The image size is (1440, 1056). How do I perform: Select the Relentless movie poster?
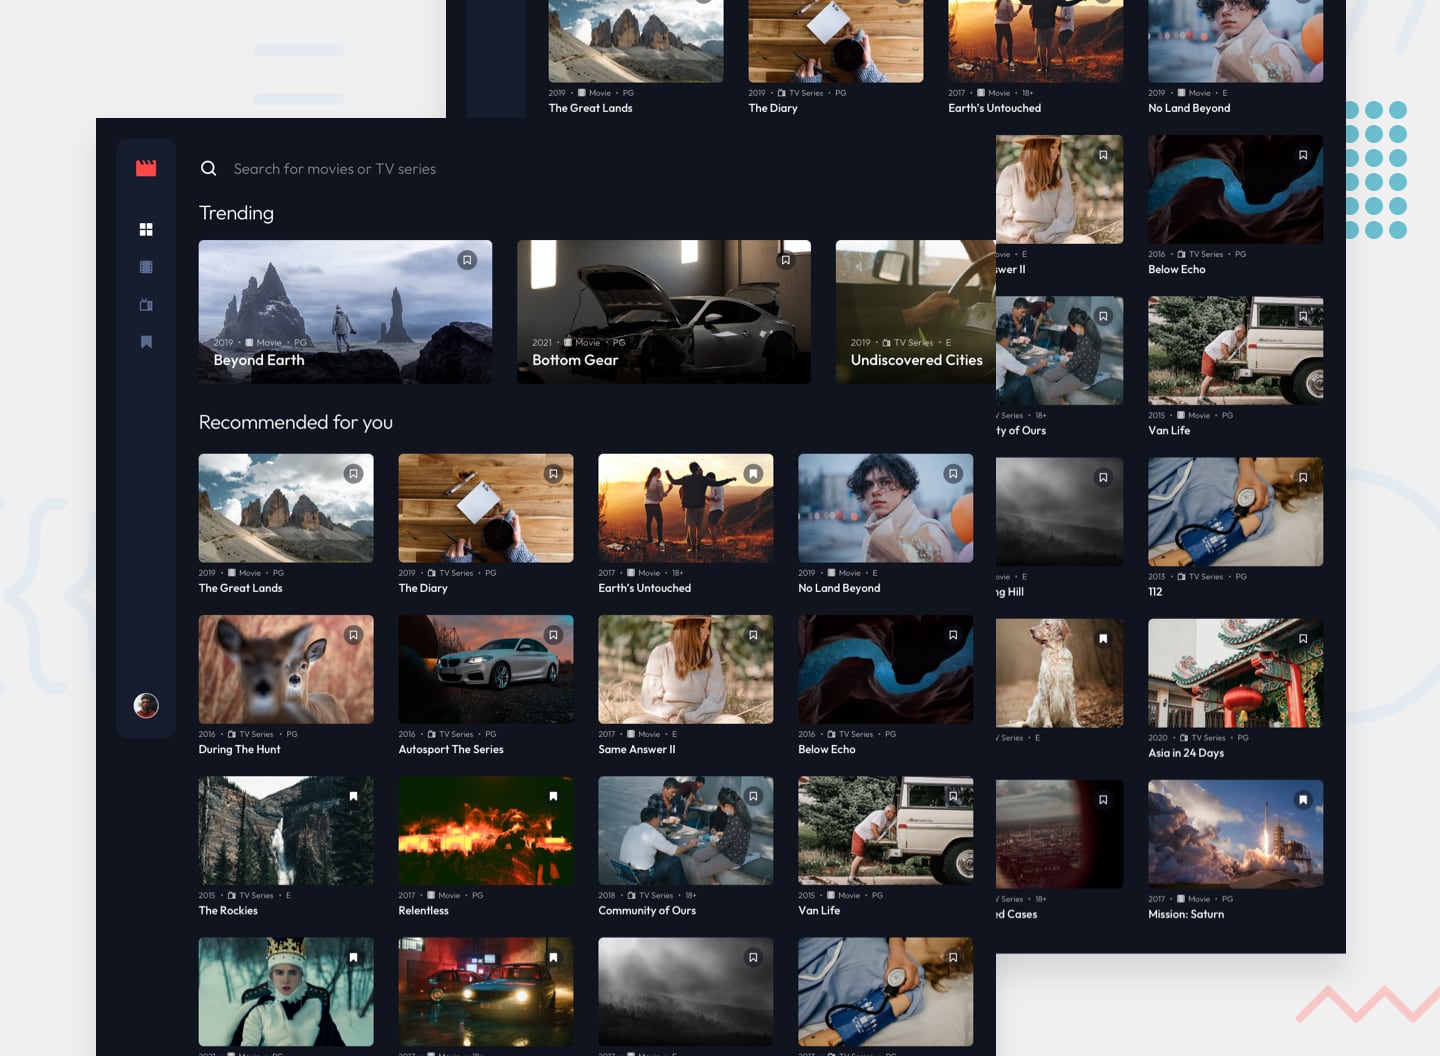(x=485, y=830)
